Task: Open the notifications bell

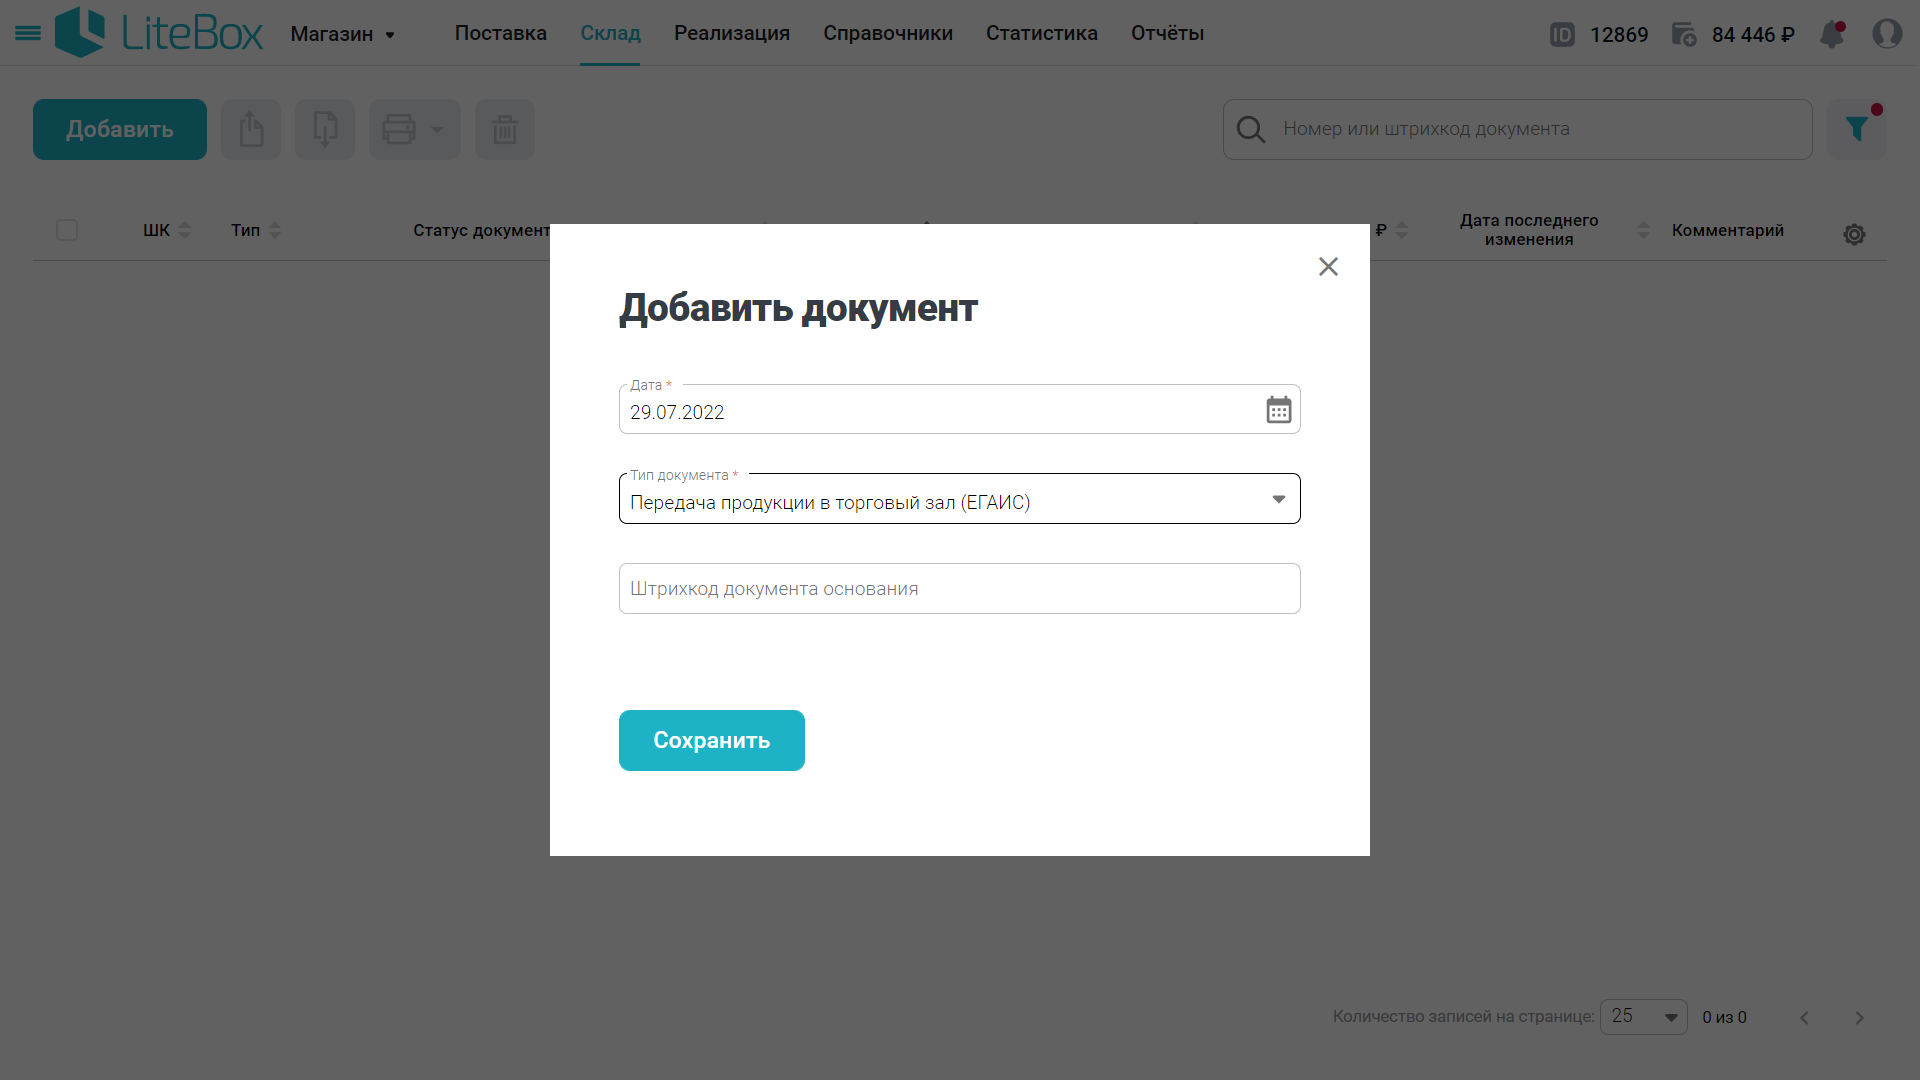Action: click(1832, 34)
